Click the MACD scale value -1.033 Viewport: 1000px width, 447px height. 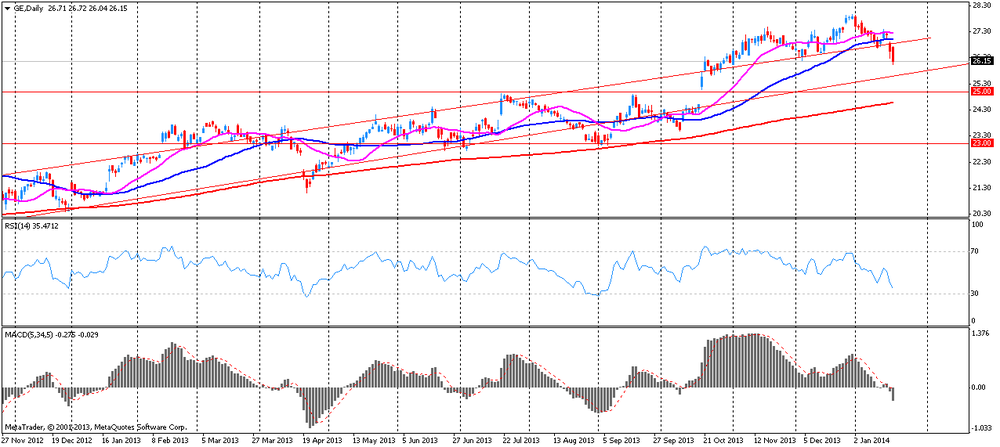coord(981,429)
